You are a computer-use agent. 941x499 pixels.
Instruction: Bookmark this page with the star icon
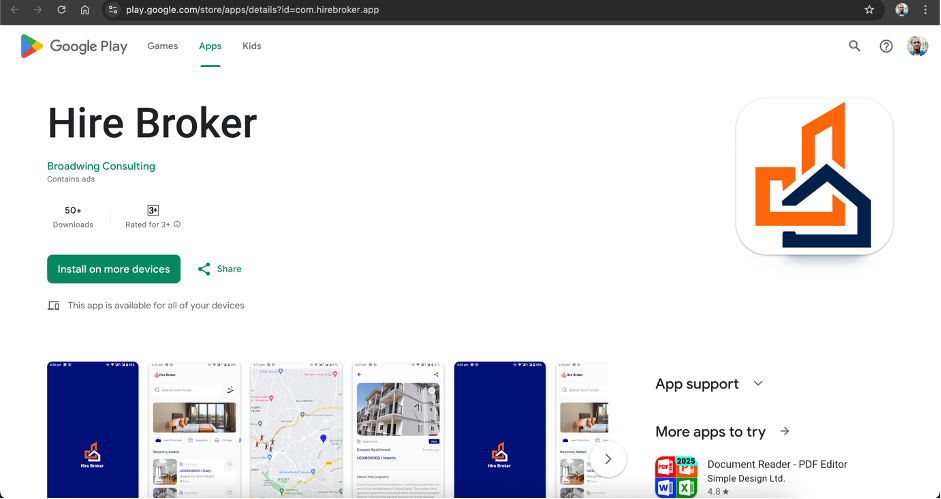(869, 10)
